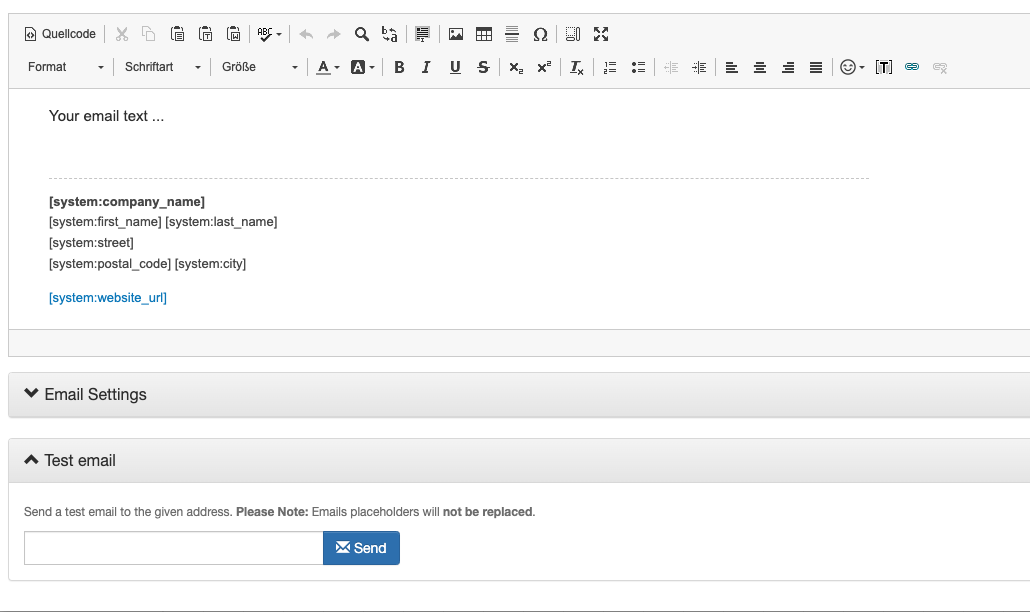
Task: Click the Send button
Action: (361, 548)
